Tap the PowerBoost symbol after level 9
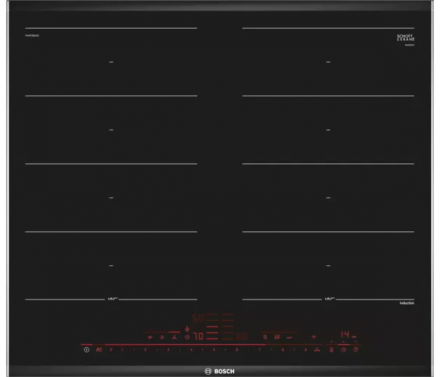 [x=317, y=350]
